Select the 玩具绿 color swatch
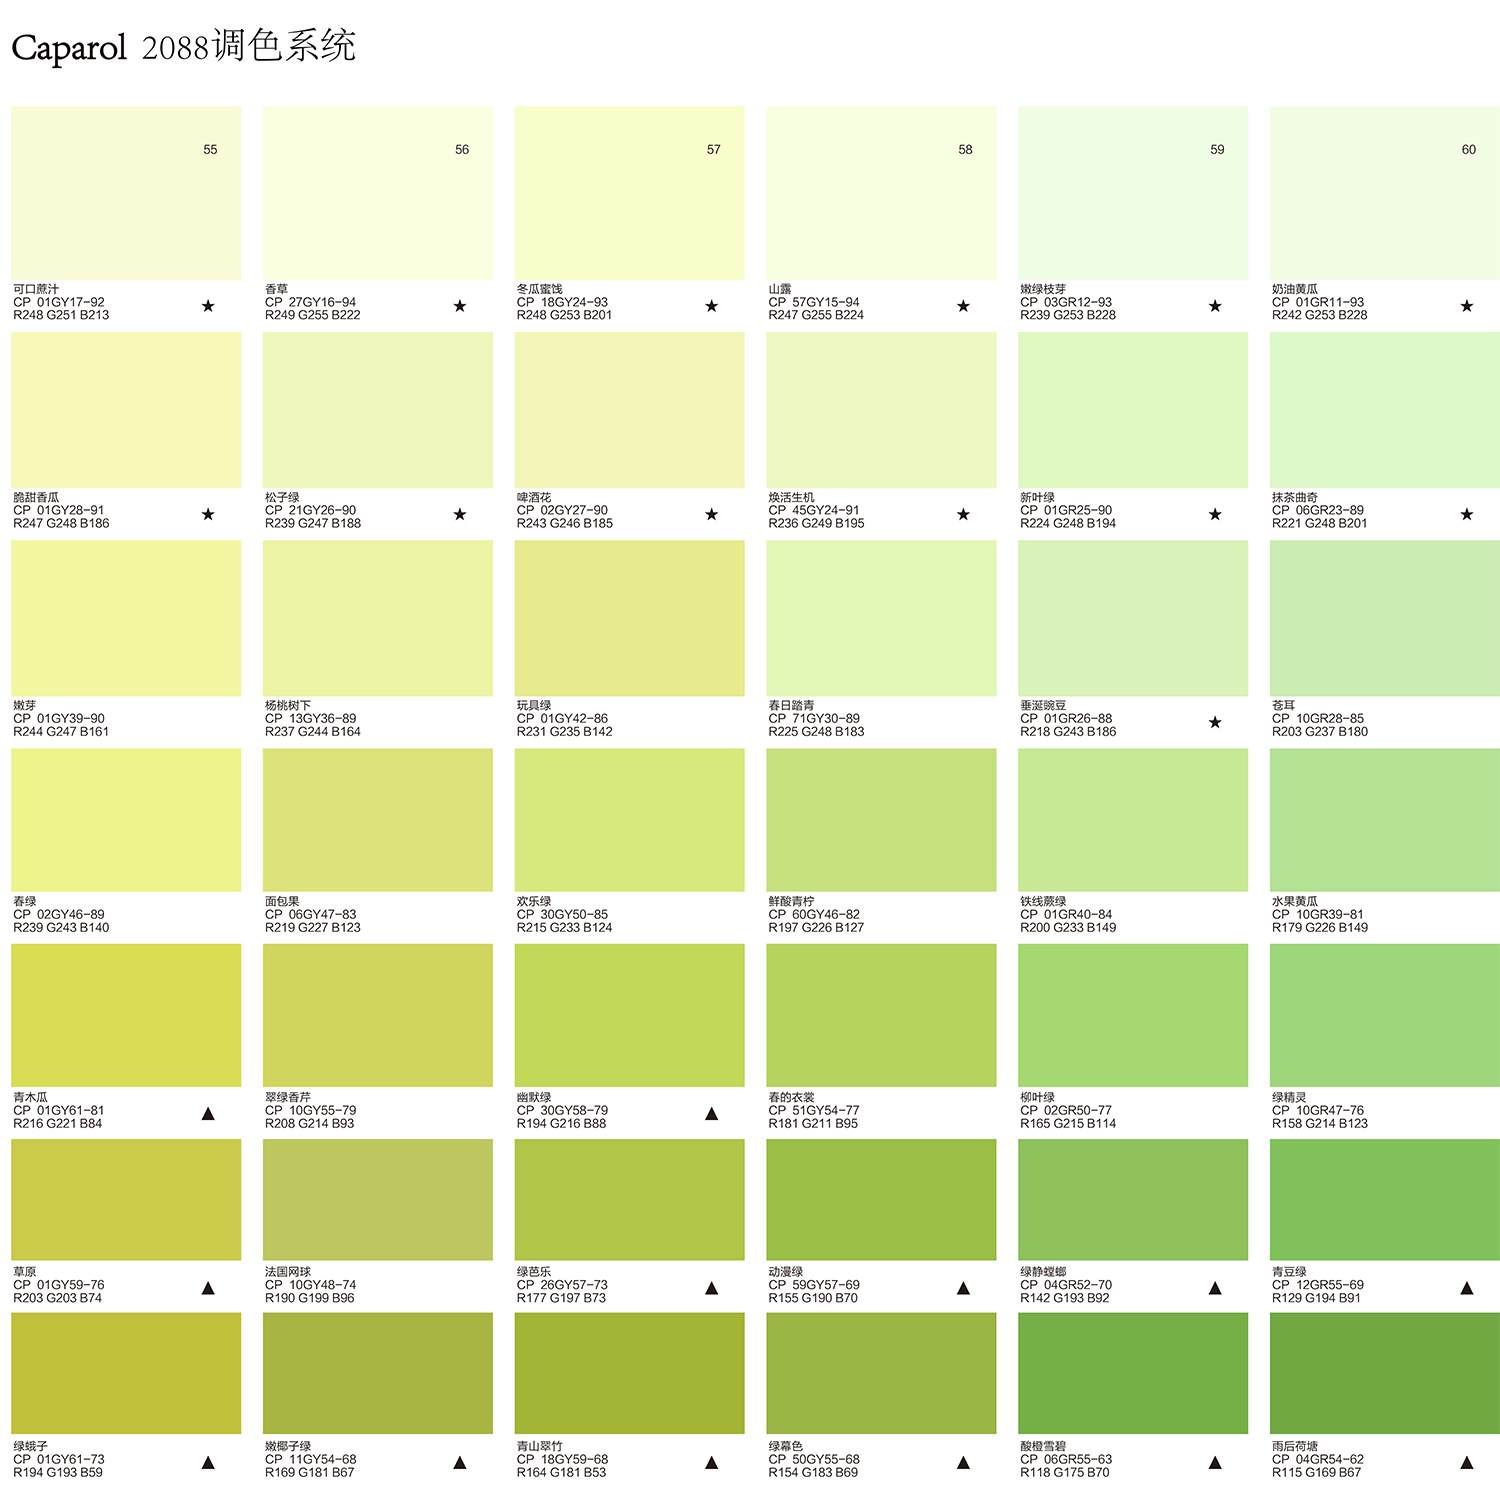 (629, 618)
